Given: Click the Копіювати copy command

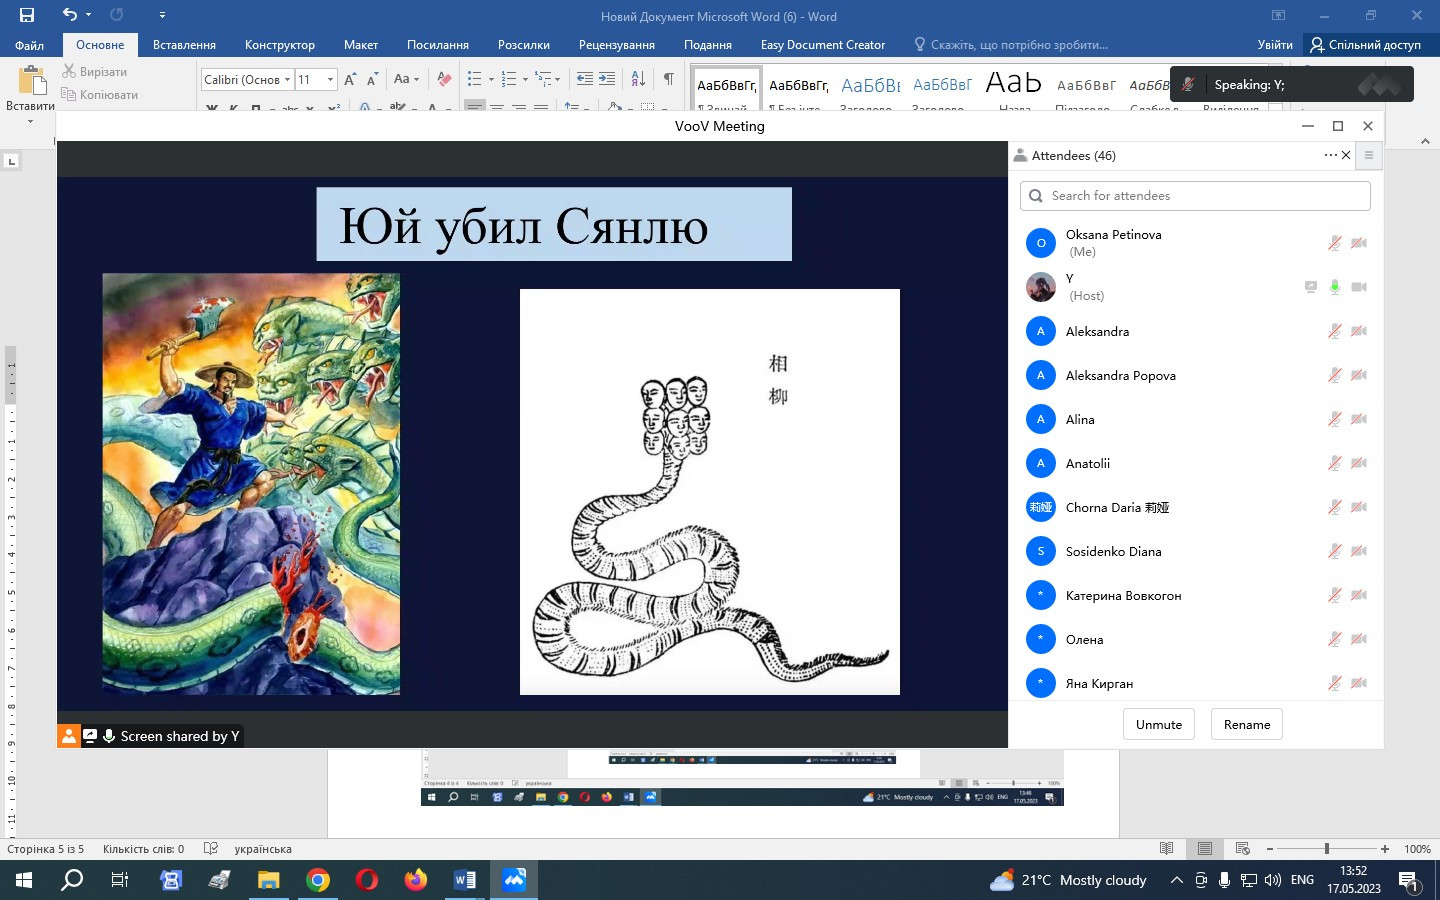Looking at the screenshot, I should [100, 95].
